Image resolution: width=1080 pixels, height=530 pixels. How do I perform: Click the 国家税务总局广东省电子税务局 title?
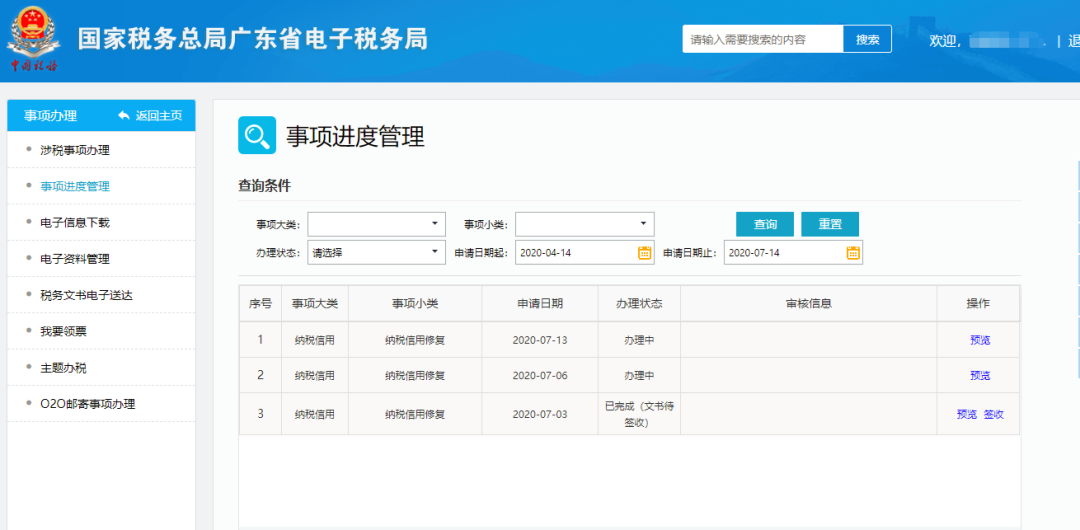[252, 39]
